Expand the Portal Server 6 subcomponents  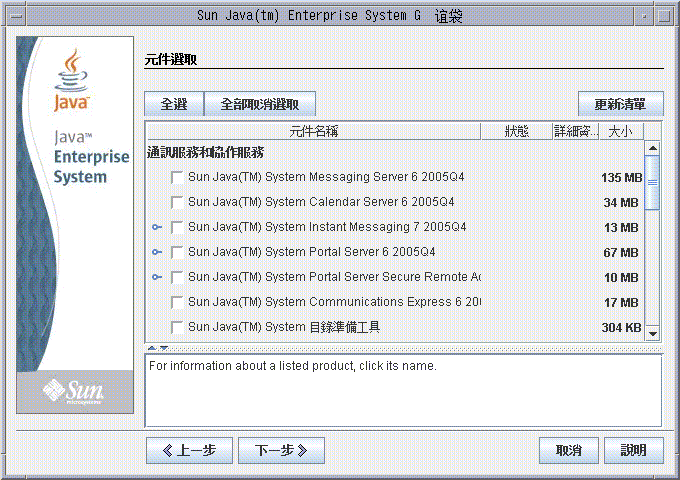click(157, 252)
